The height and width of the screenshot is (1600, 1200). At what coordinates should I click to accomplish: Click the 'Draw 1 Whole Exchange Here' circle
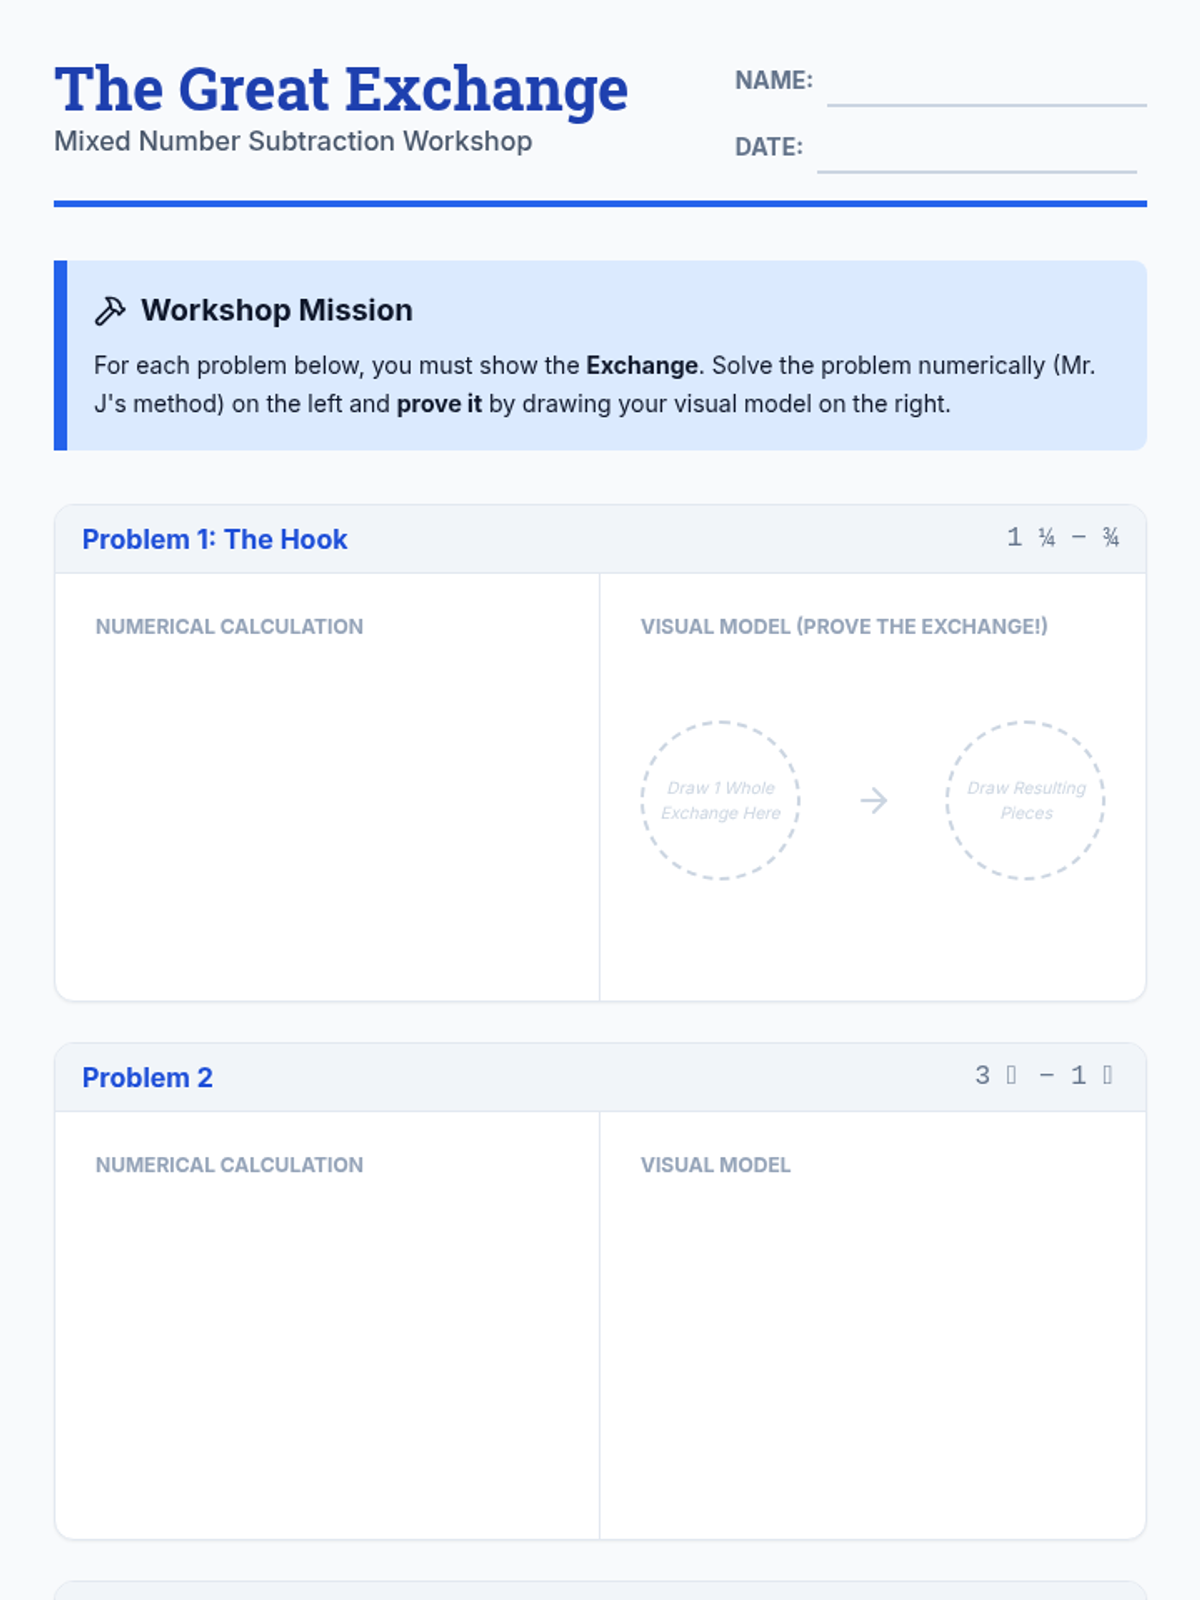tap(720, 800)
